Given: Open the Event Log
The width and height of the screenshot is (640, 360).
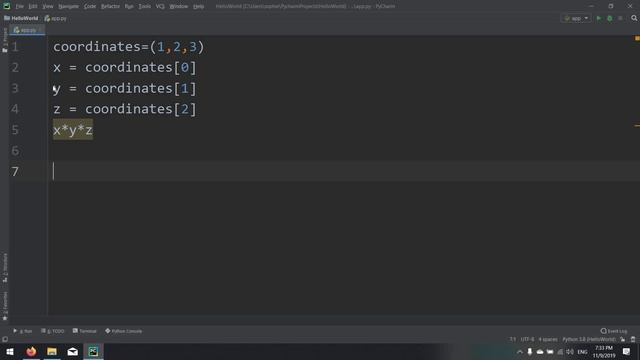Looking at the screenshot, I should pyautogui.click(x=614, y=331).
